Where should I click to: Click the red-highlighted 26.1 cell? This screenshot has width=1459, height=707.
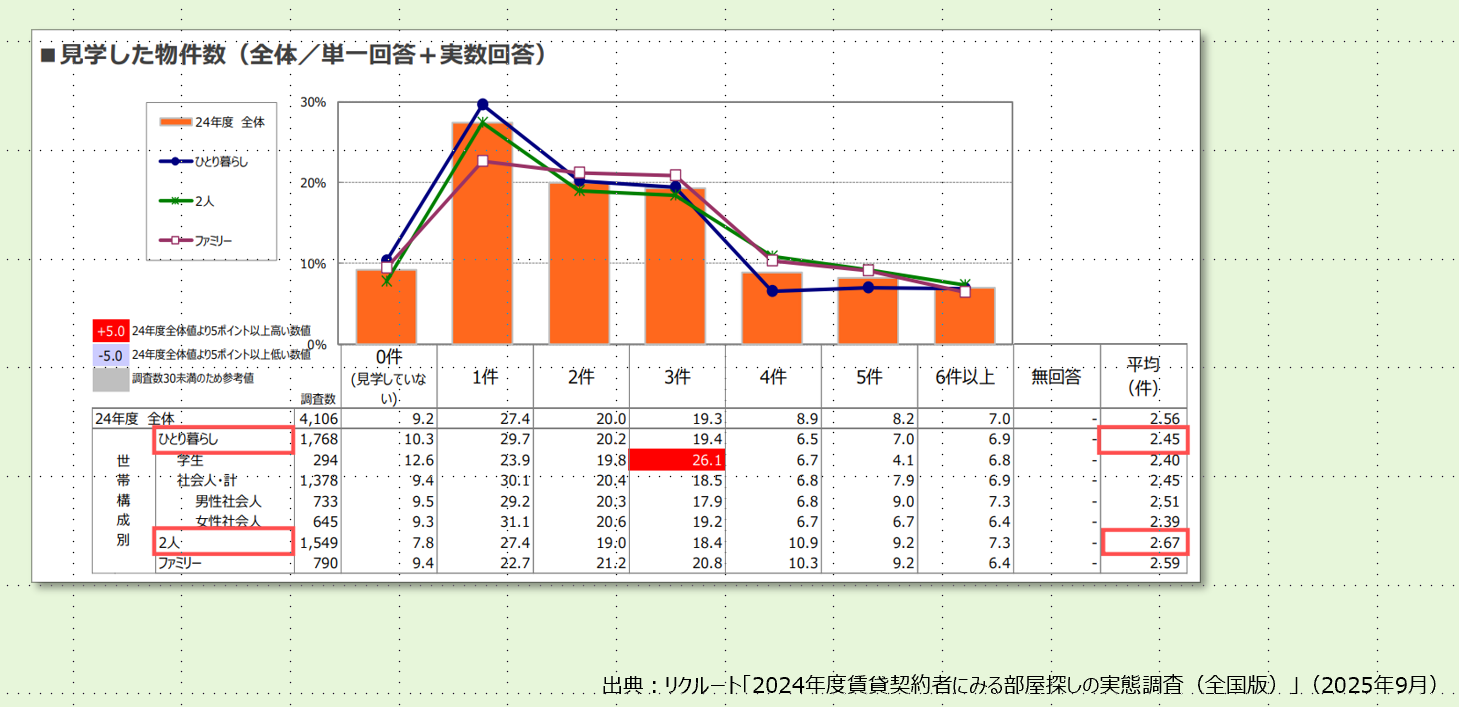677,460
